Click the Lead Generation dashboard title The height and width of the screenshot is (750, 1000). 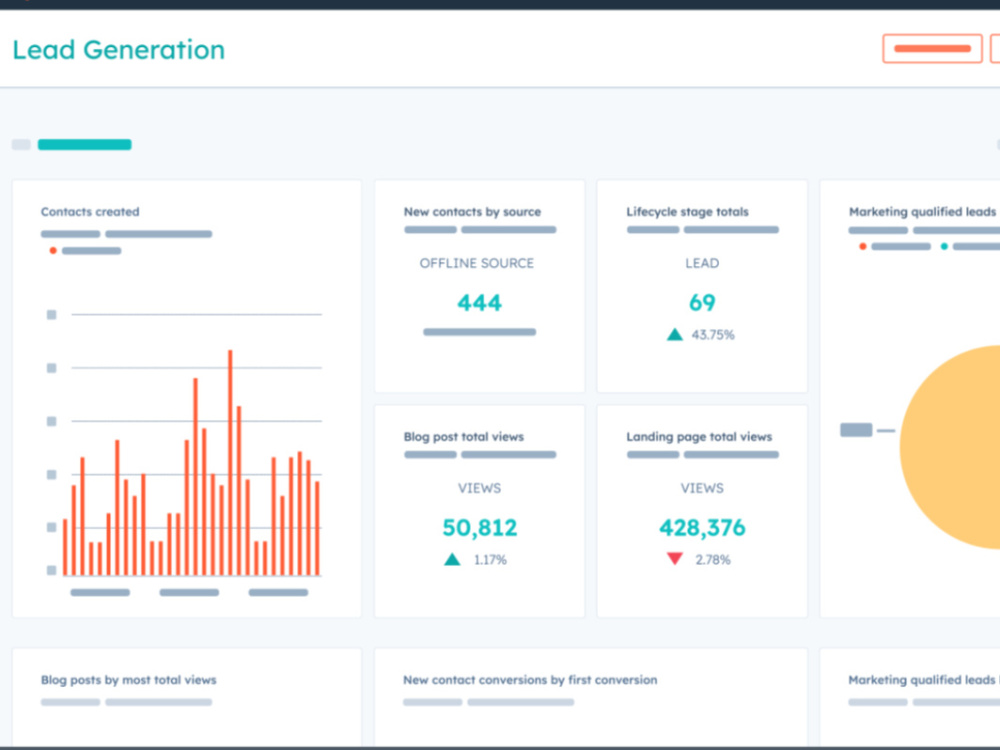coord(119,50)
